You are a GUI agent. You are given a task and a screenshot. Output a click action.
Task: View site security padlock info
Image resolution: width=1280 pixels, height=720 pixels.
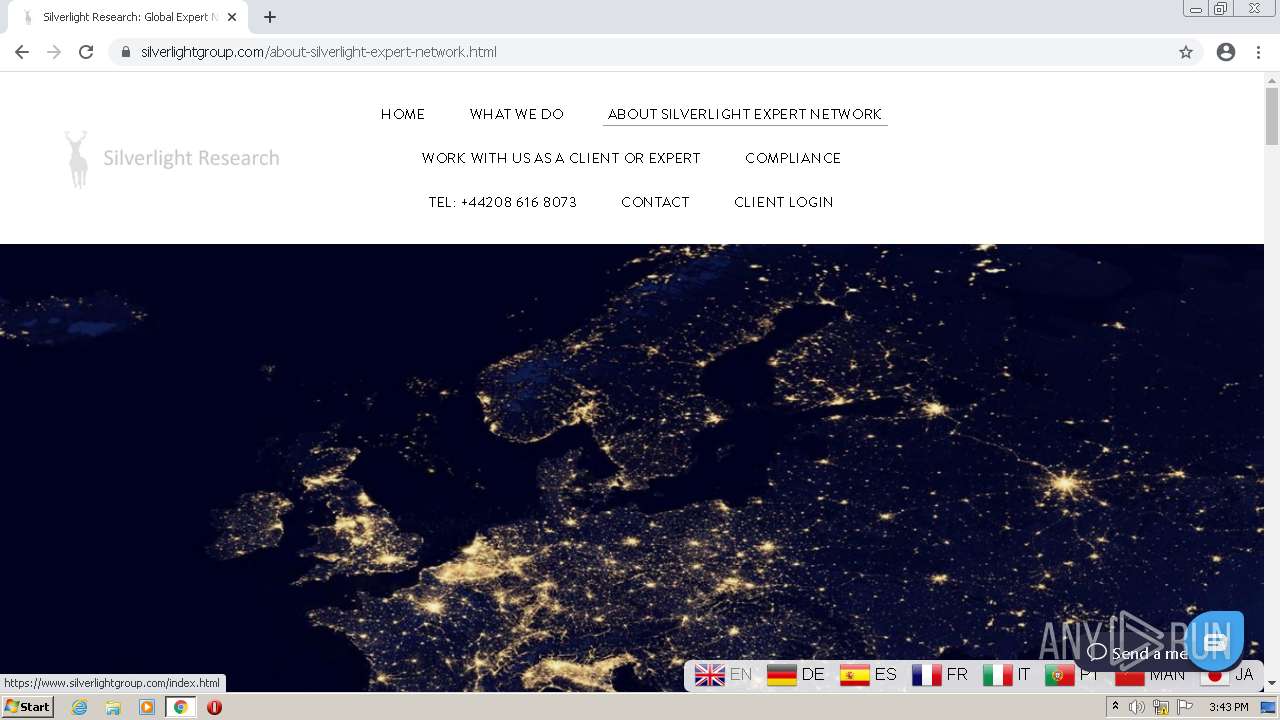click(125, 52)
